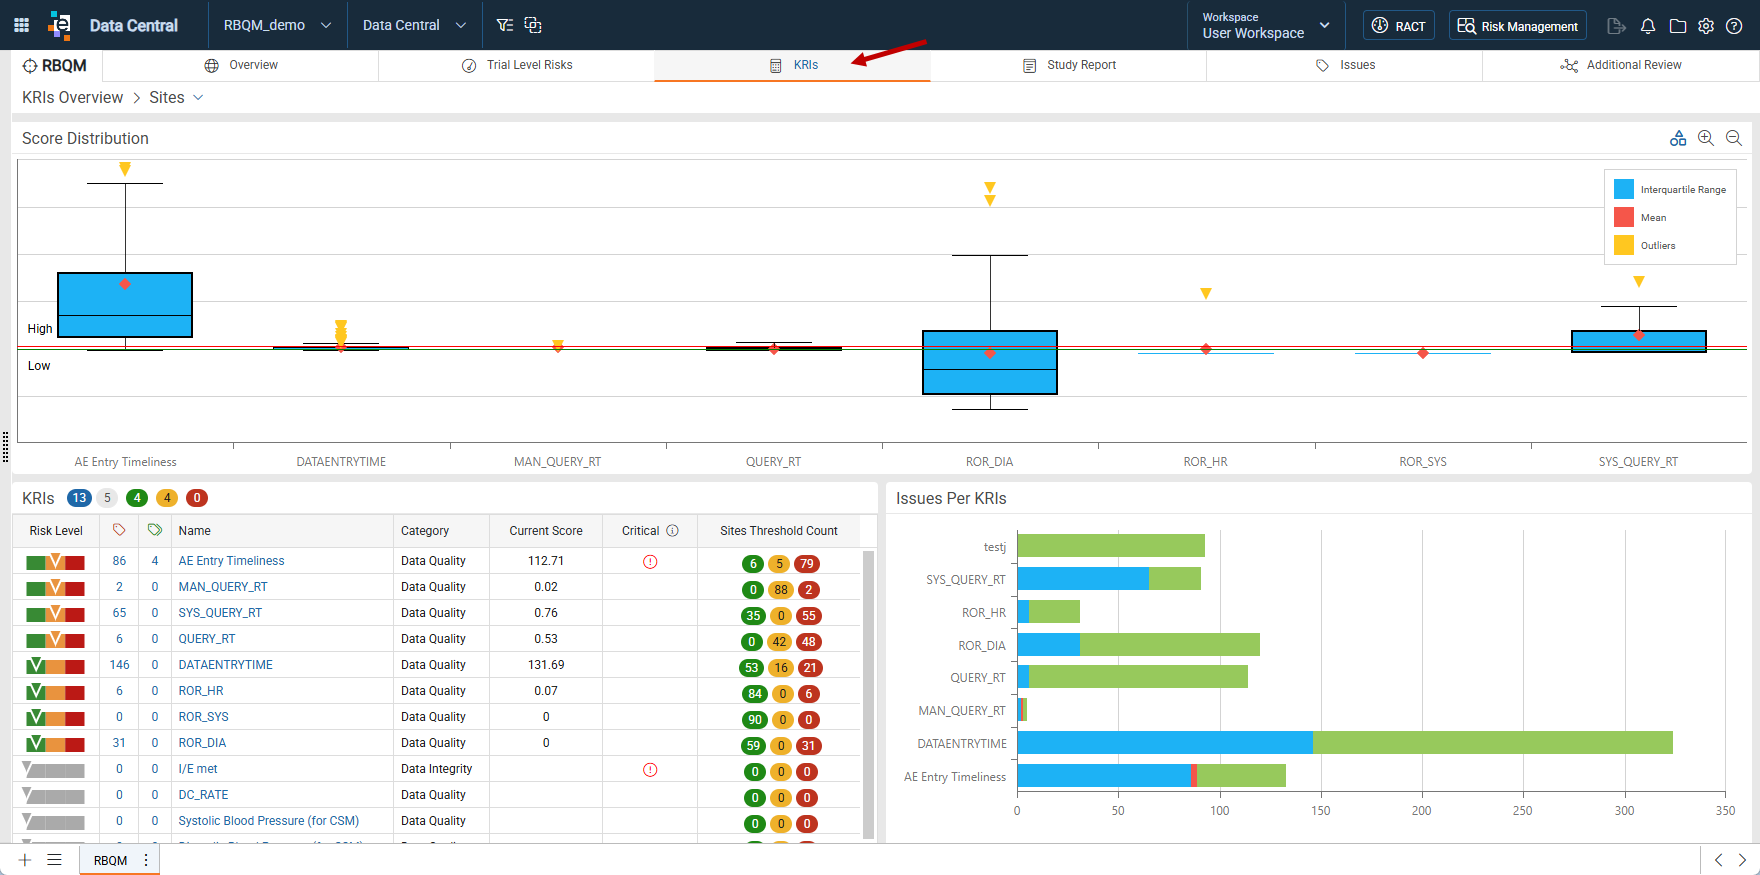The image size is (1760, 875).
Task: Click the green 90 badge for ROR_SYS
Action: (755, 720)
